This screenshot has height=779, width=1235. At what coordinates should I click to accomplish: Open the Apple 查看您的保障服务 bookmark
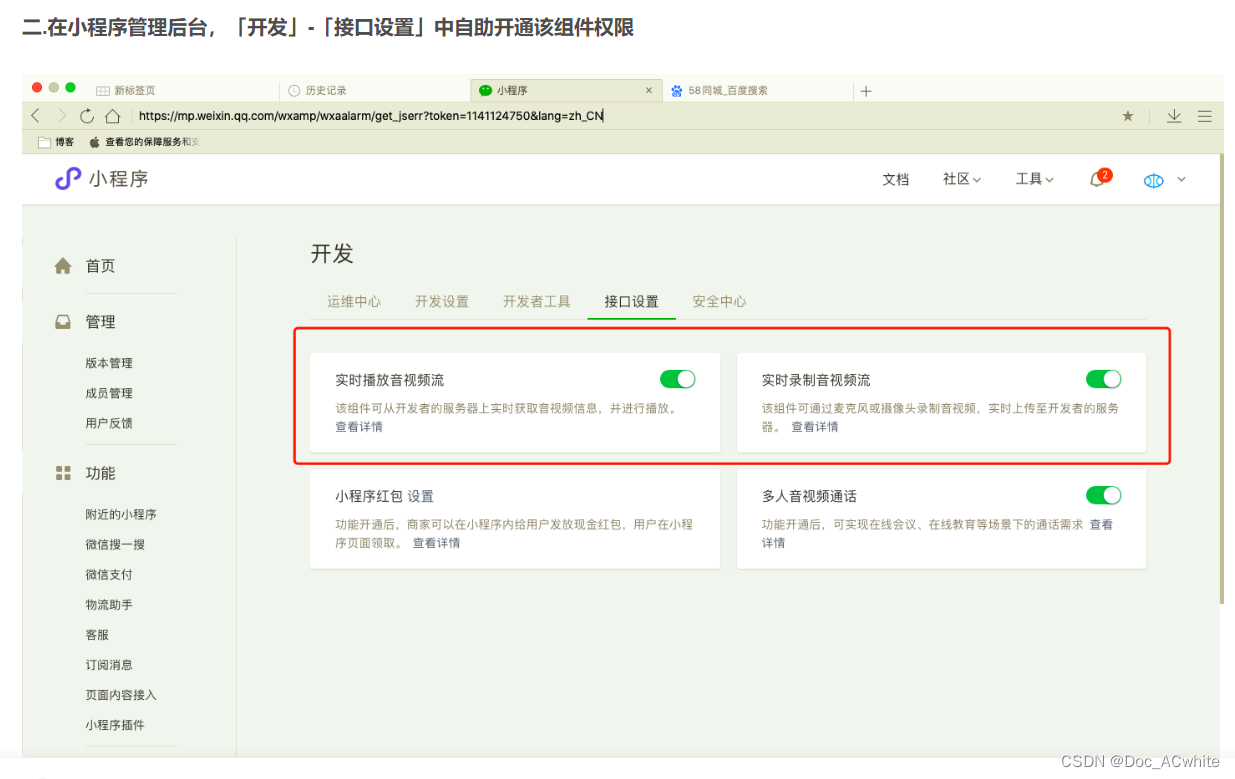pos(144,142)
